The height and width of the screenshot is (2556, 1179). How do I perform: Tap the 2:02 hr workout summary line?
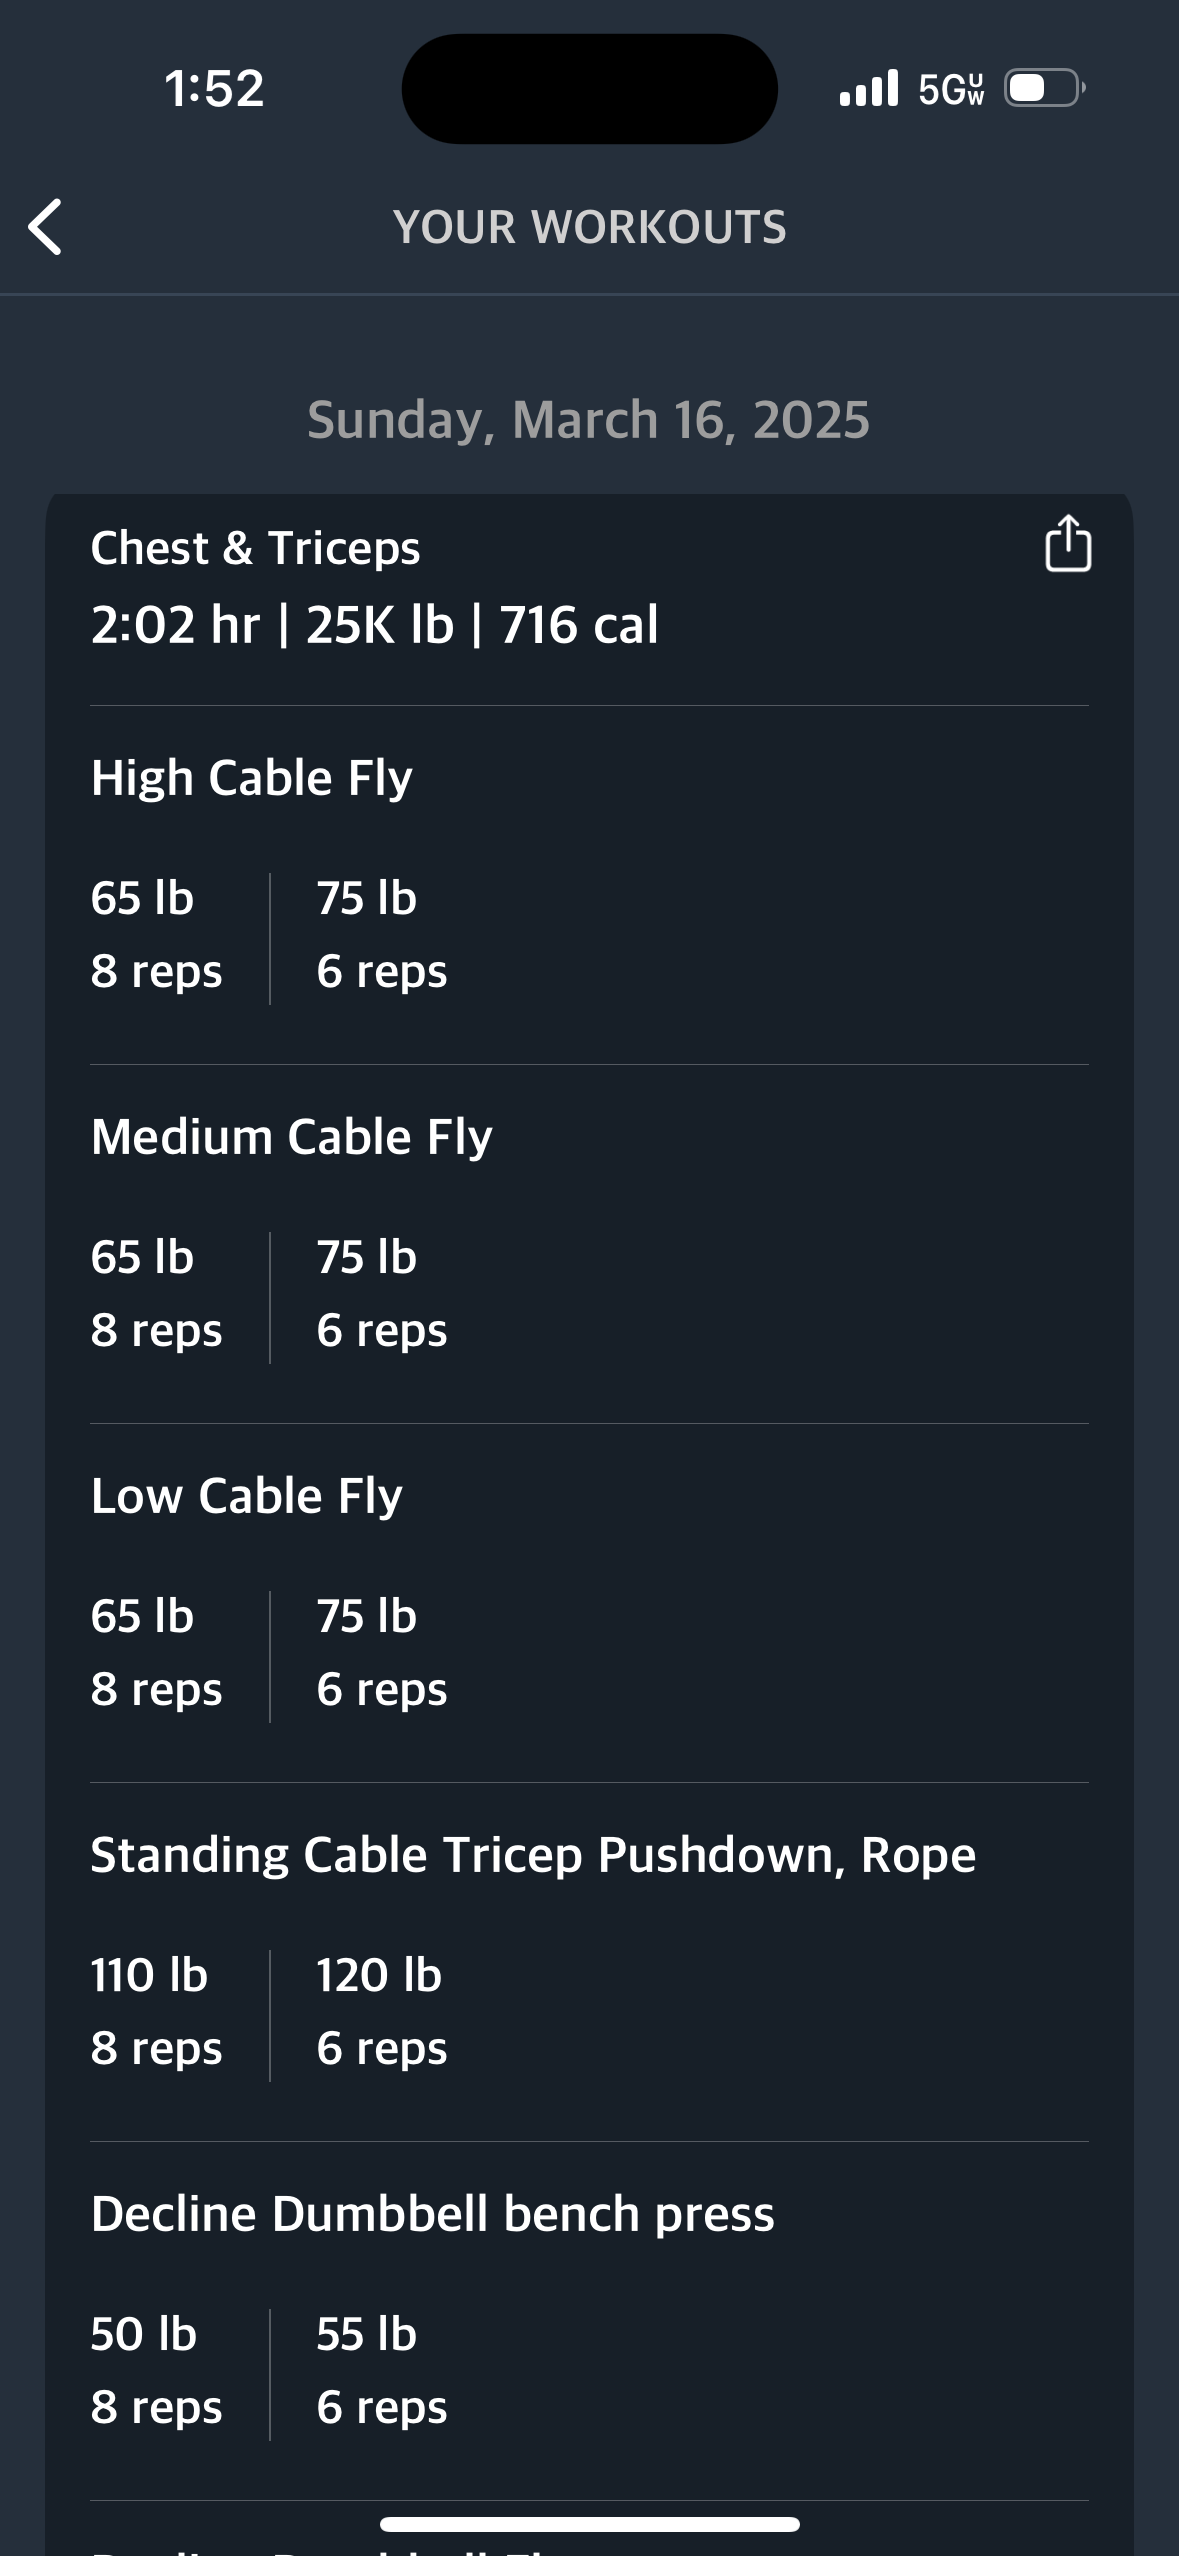[375, 625]
